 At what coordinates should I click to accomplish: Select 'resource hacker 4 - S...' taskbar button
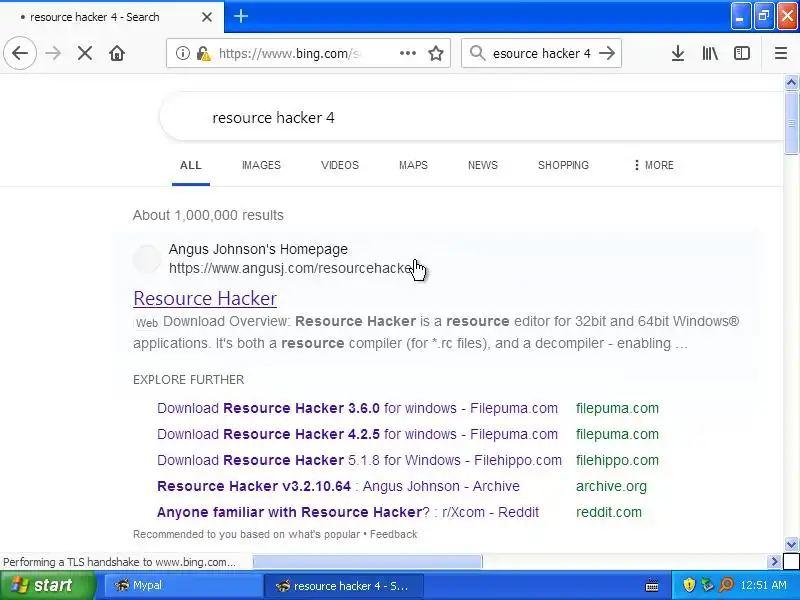[x=343, y=586]
